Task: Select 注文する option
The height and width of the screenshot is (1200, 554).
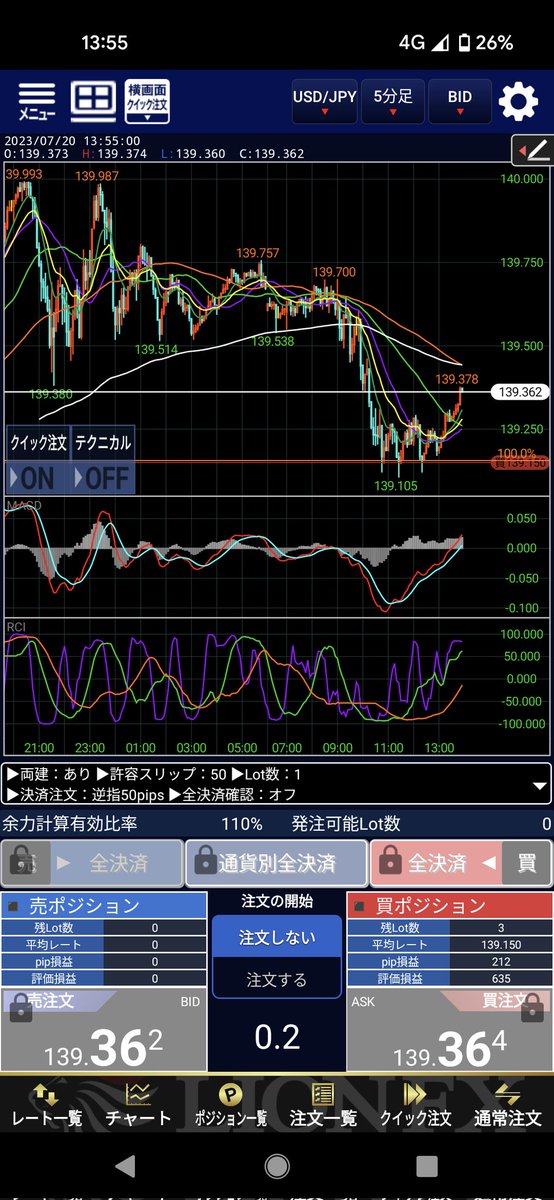Action: [x=277, y=980]
